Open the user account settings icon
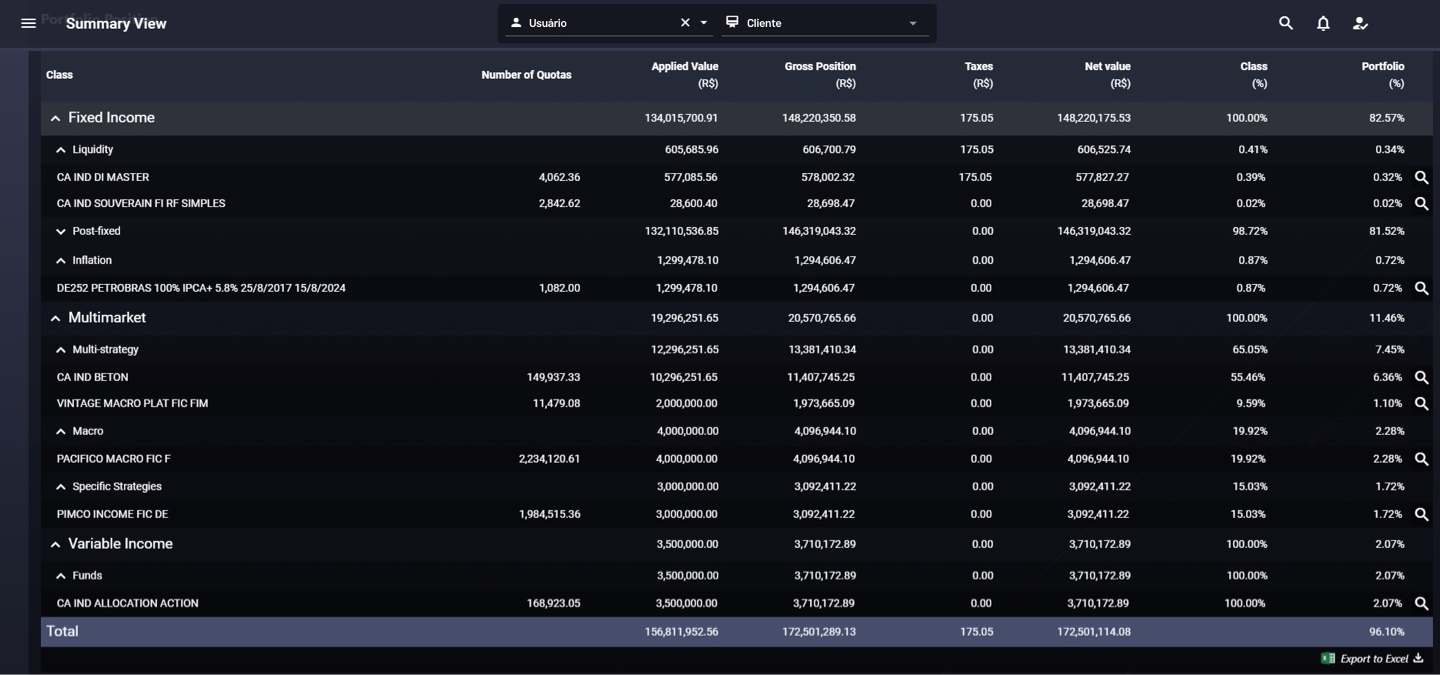The image size is (1440, 675). (x=1360, y=23)
